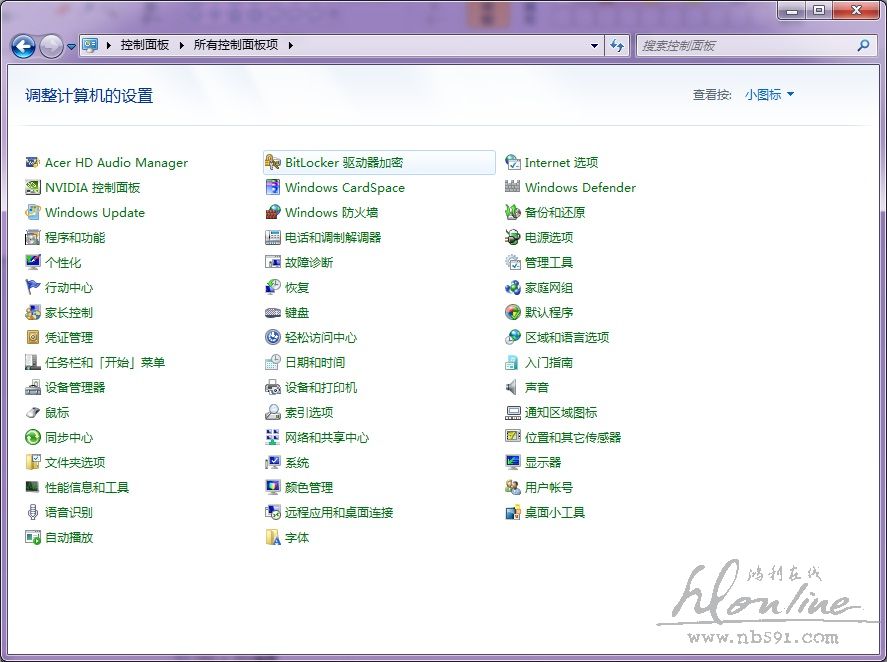Click the NVIDIA 控制面板 icon
Viewport: 887px width, 662px height.
coord(33,188)
